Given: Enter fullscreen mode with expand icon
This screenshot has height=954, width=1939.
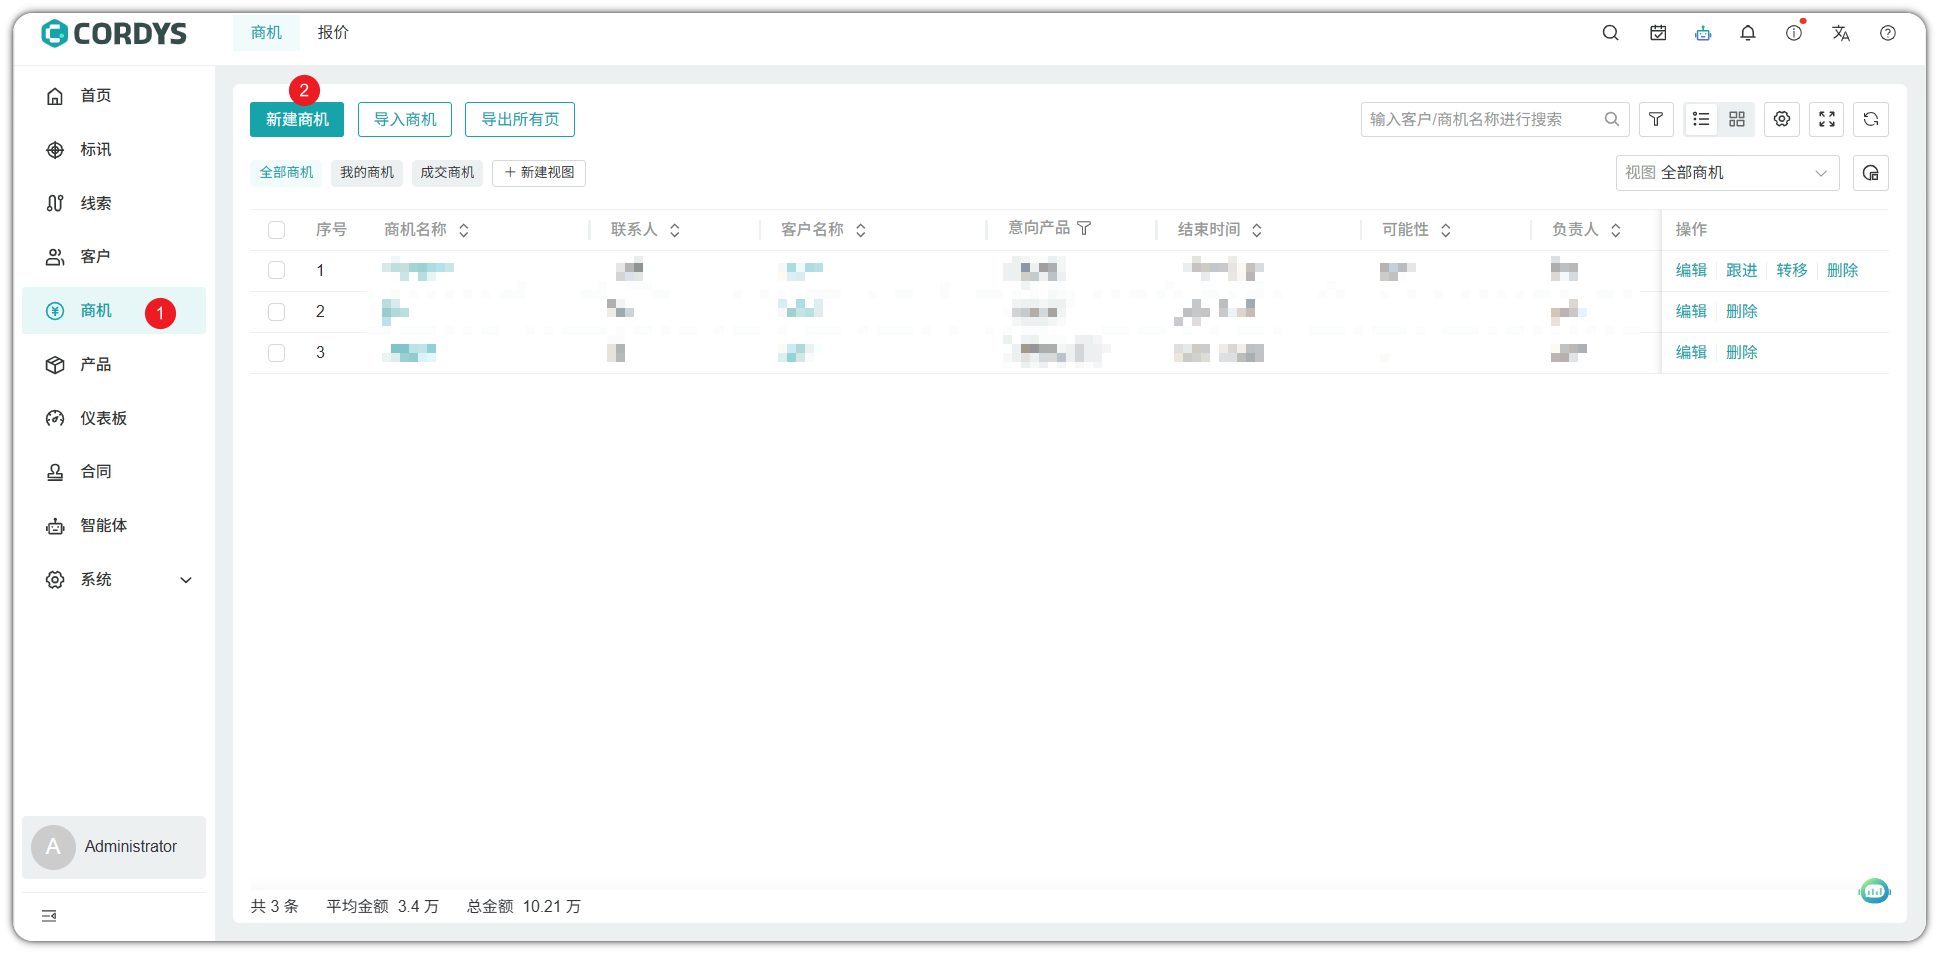Looking at the screenshot, I should click(x=1827, y=120).
